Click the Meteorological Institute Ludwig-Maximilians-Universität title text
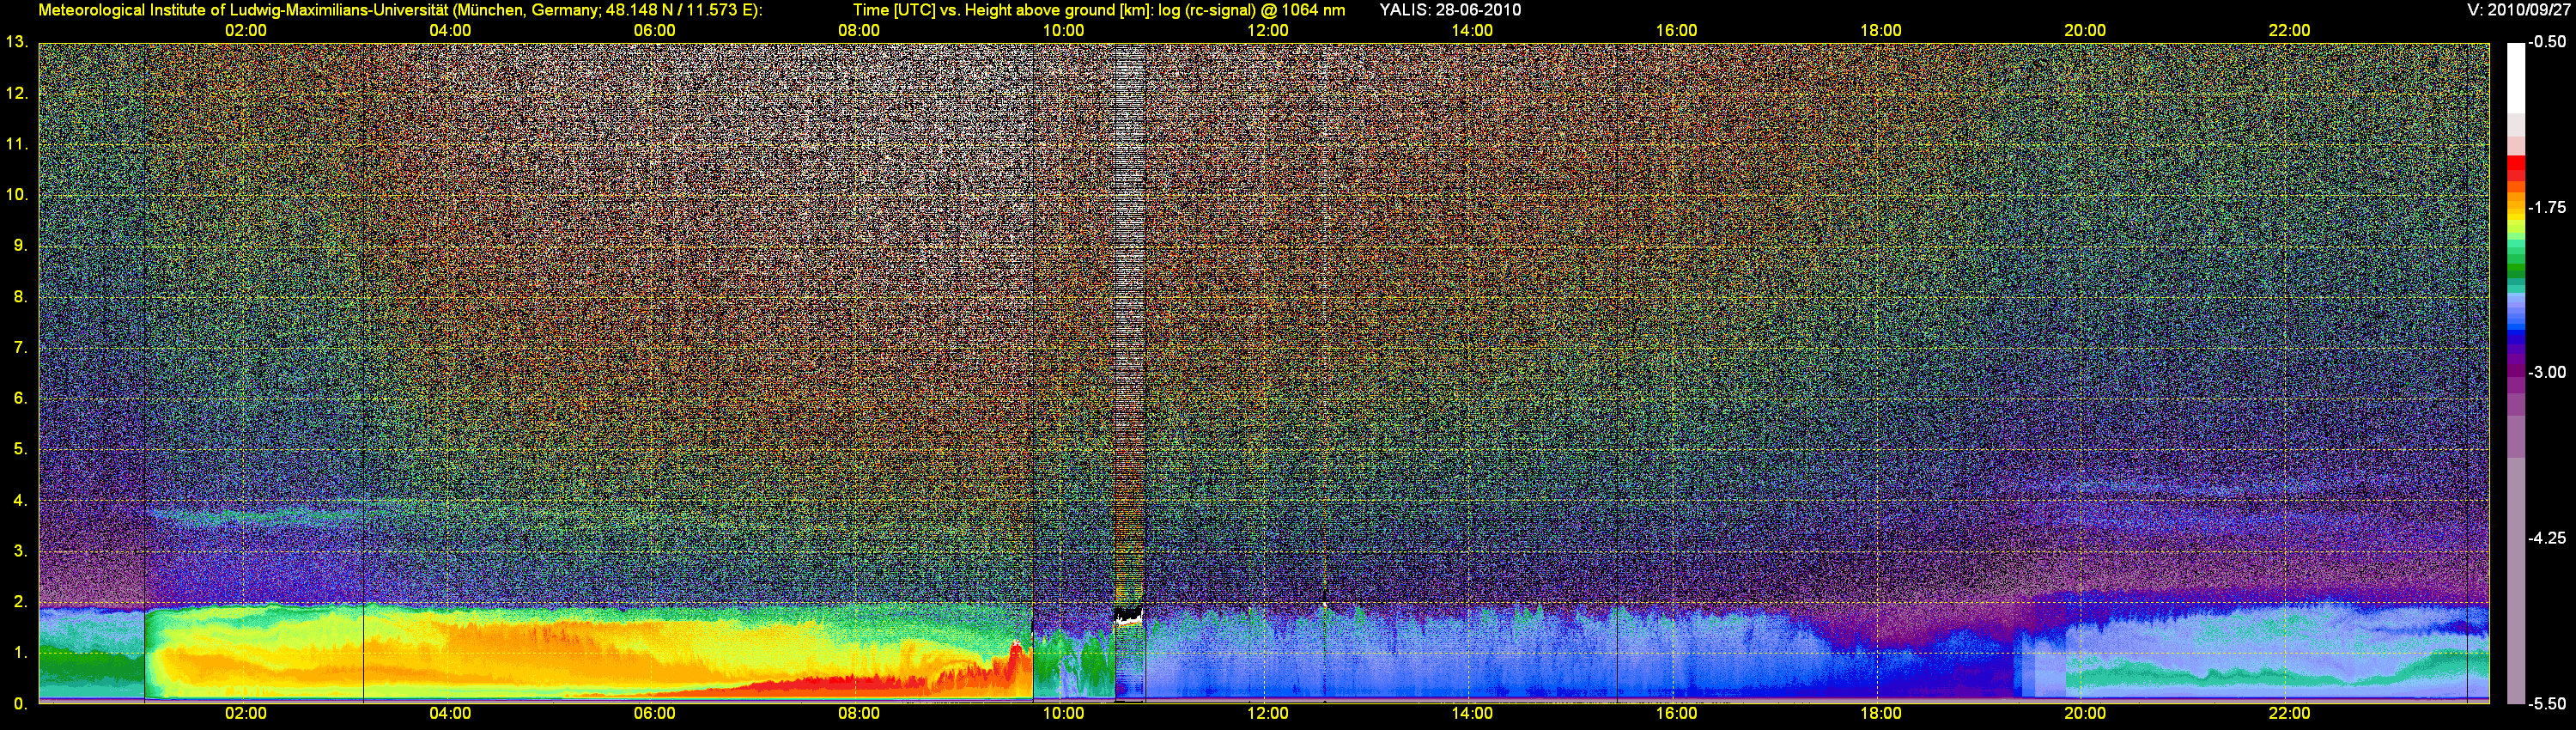2576x730 pixels. [x=400, y=10]
